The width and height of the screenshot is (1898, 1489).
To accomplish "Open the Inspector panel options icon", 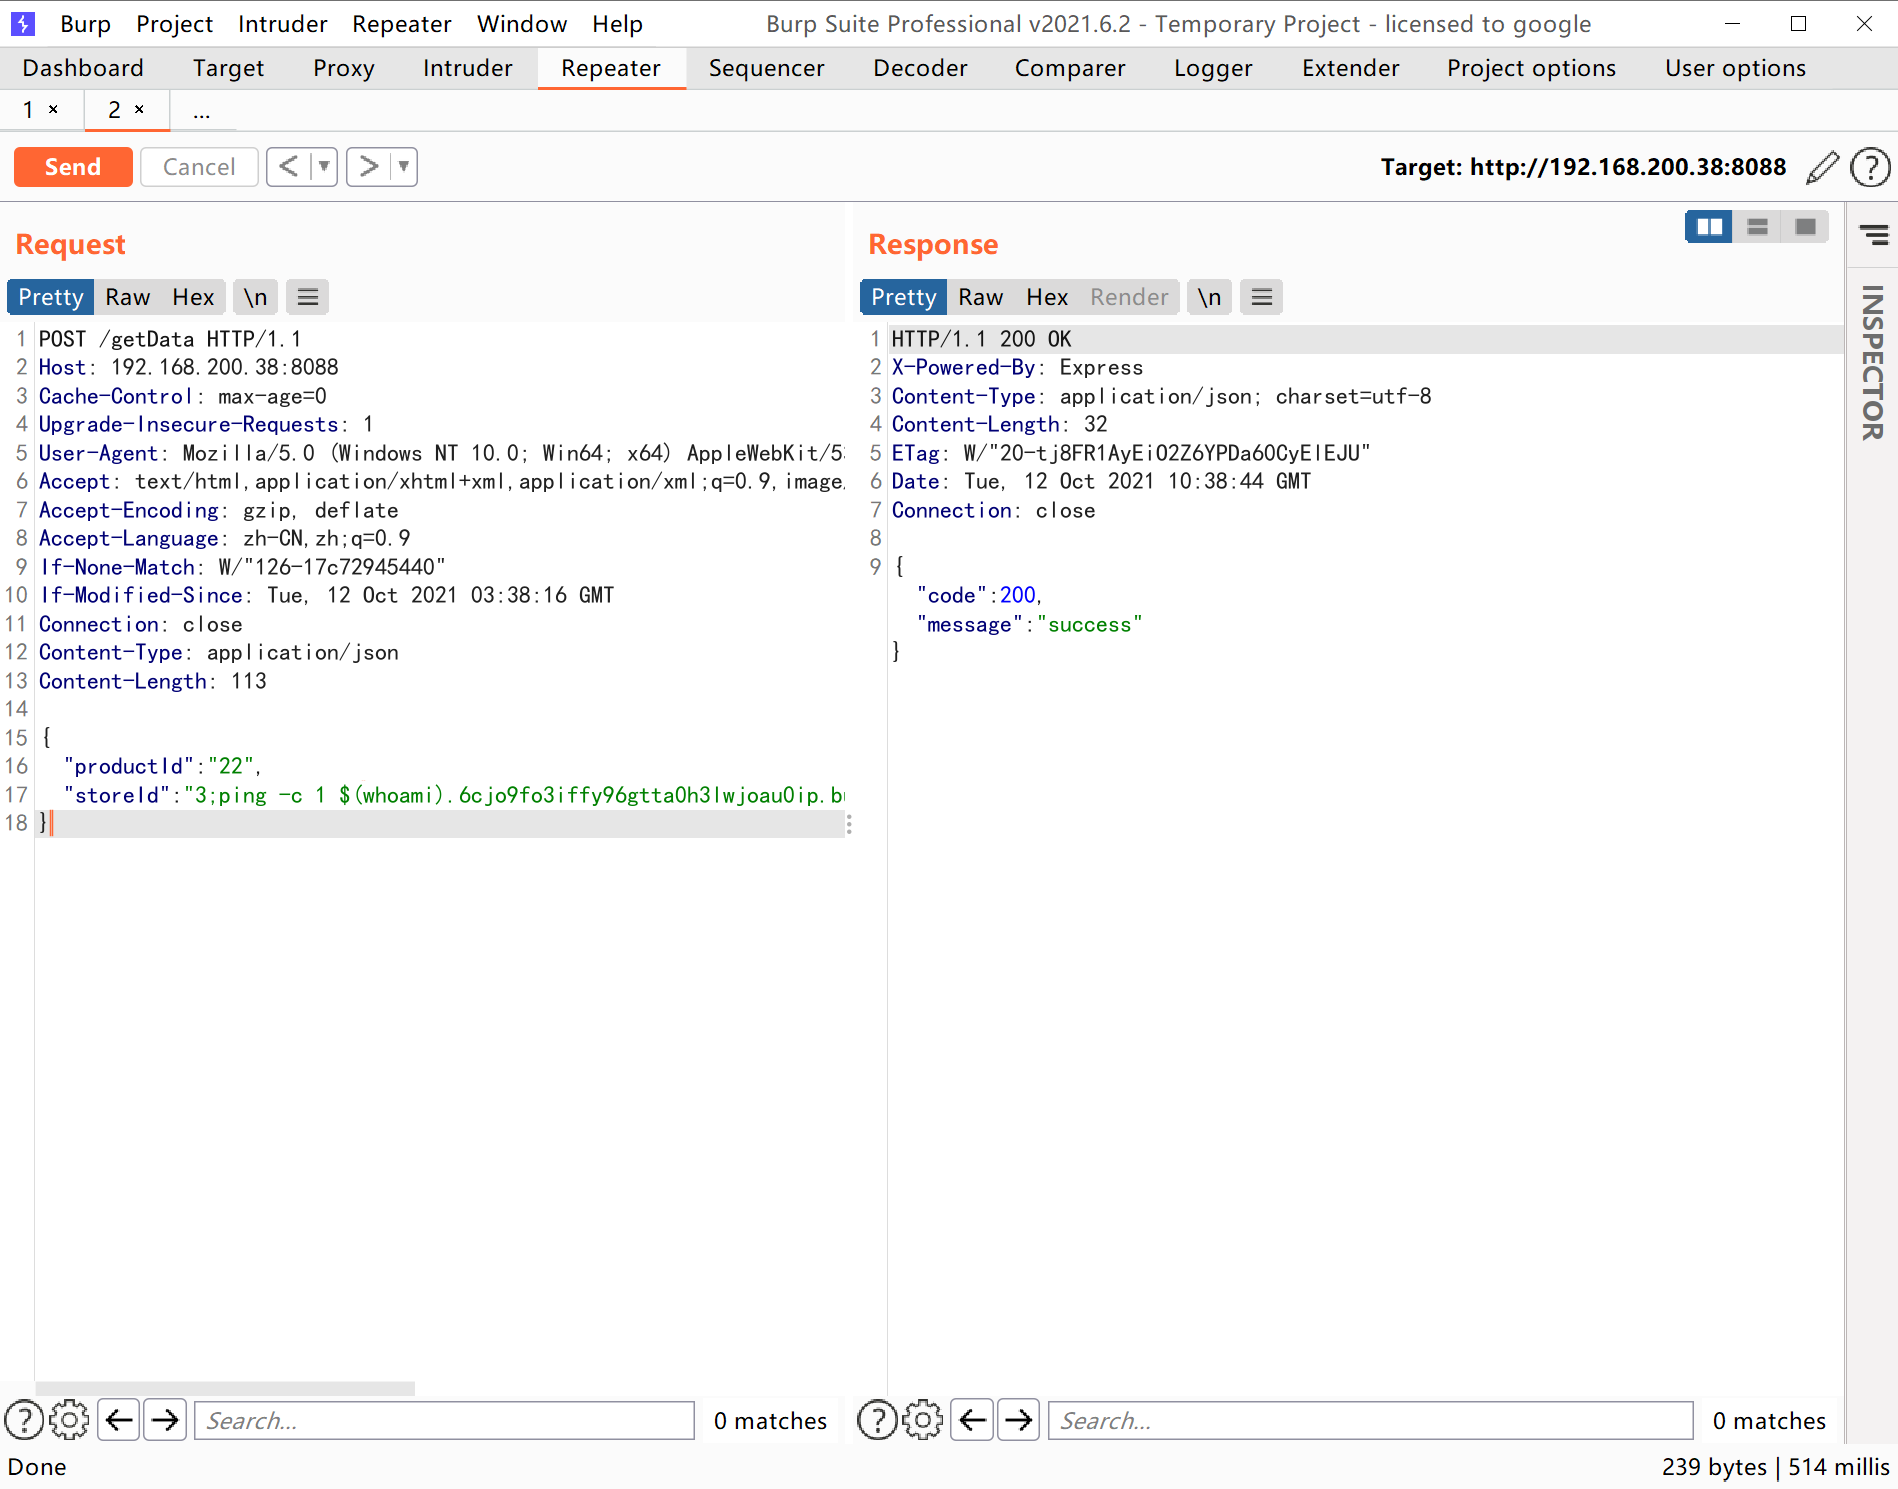I will pos(1873,235).
